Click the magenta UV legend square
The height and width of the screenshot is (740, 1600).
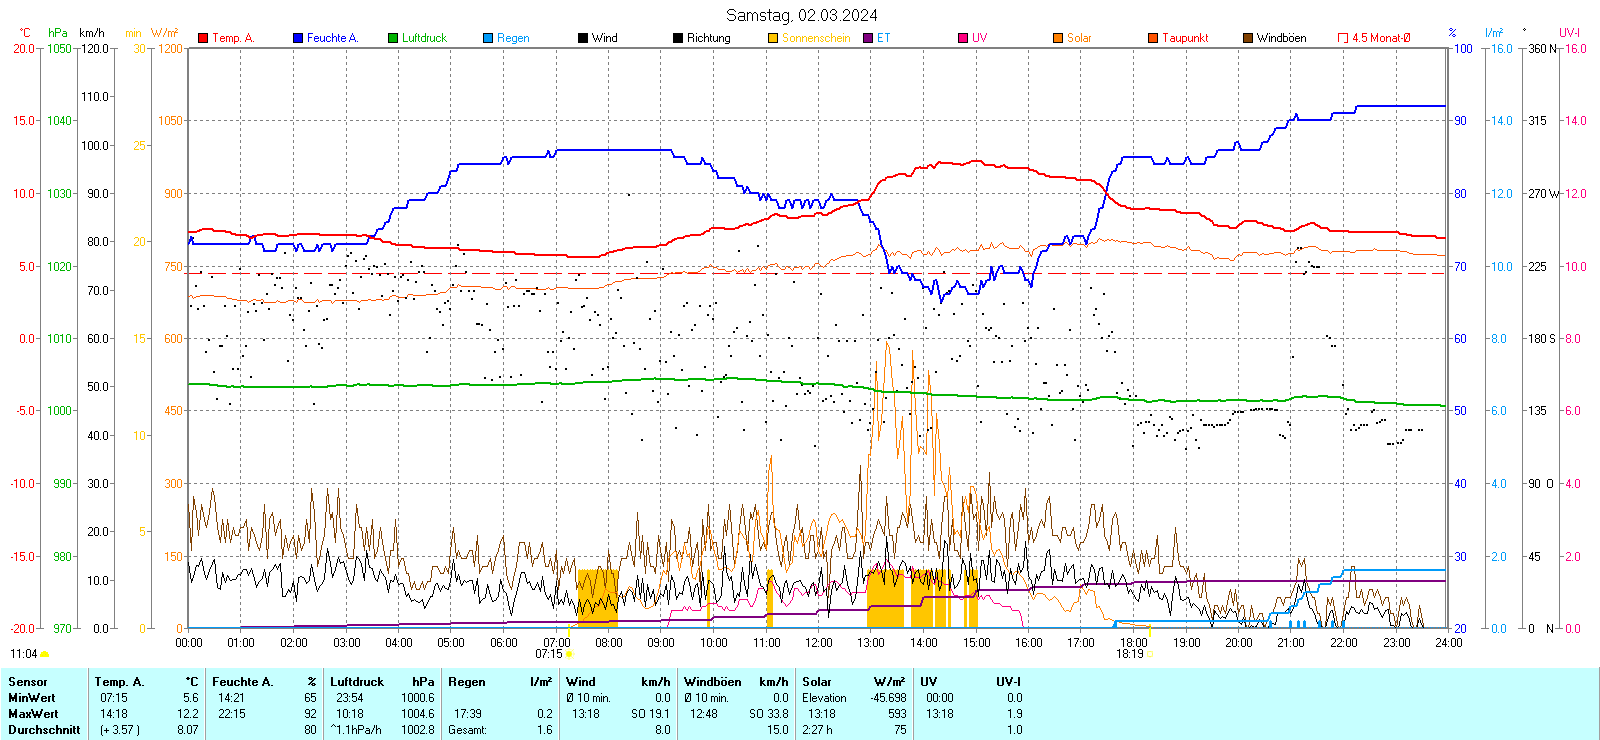point(963,38)
